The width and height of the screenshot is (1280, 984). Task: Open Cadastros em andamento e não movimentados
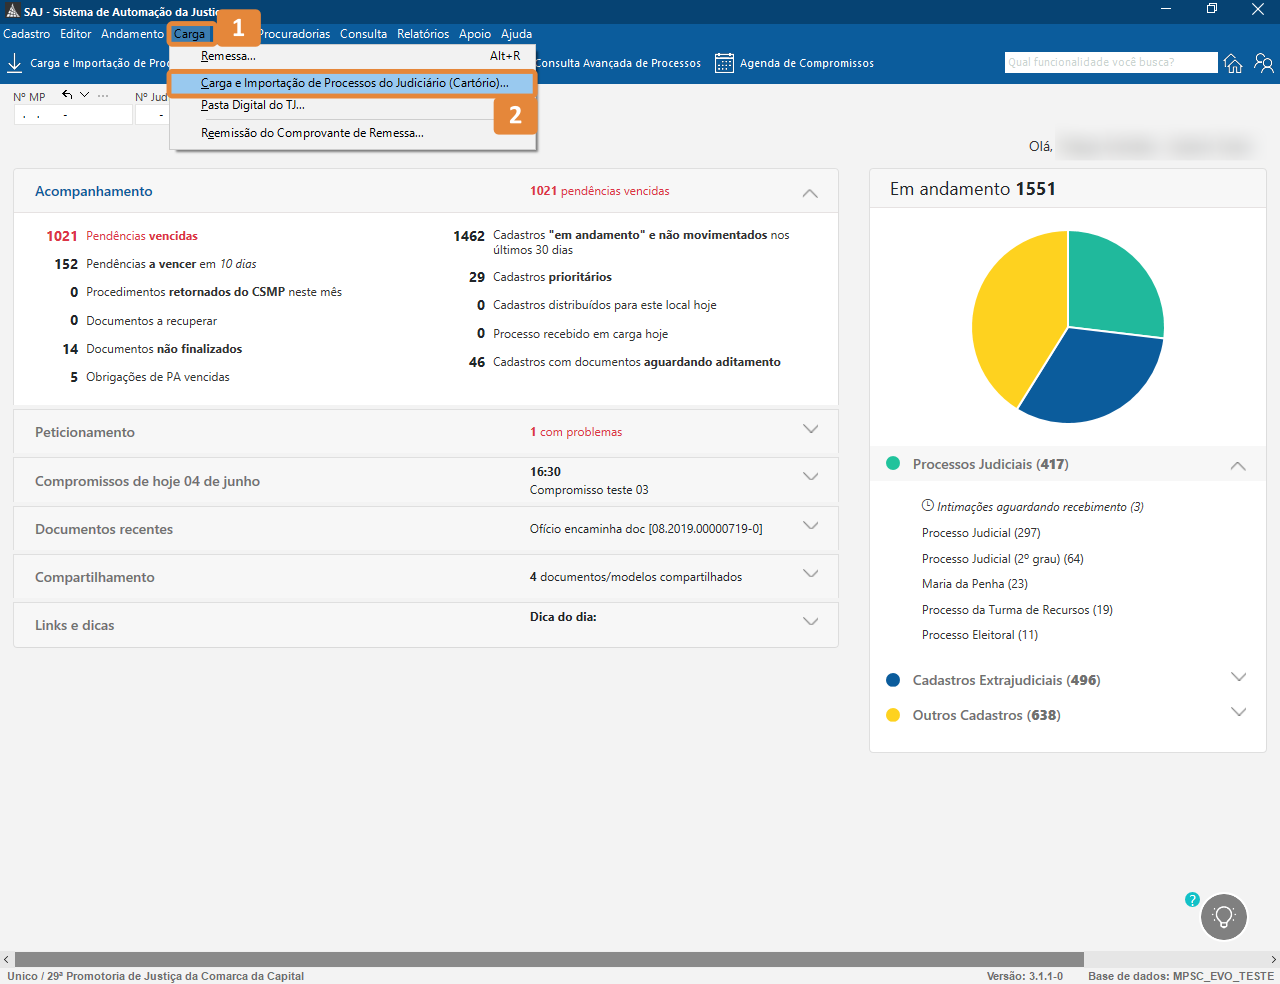(621, 242)
